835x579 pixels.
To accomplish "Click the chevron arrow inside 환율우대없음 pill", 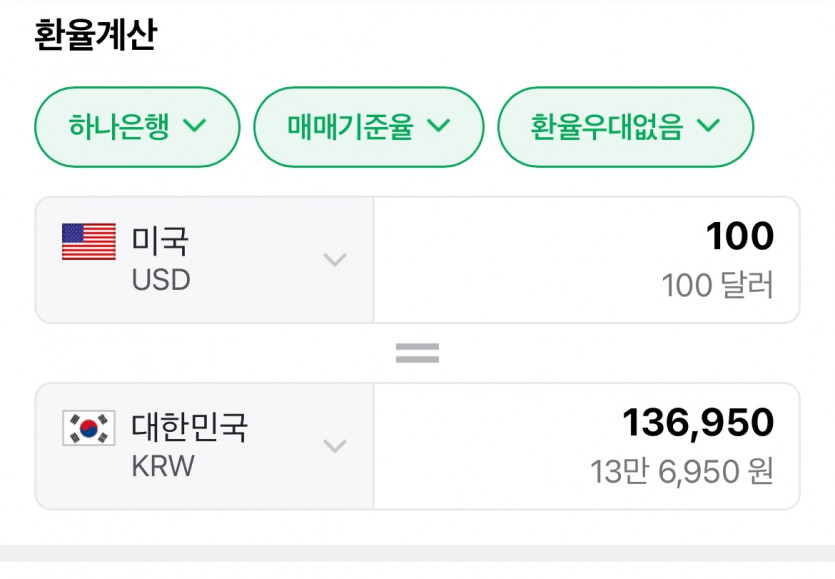I will click(x=708, y=126).
